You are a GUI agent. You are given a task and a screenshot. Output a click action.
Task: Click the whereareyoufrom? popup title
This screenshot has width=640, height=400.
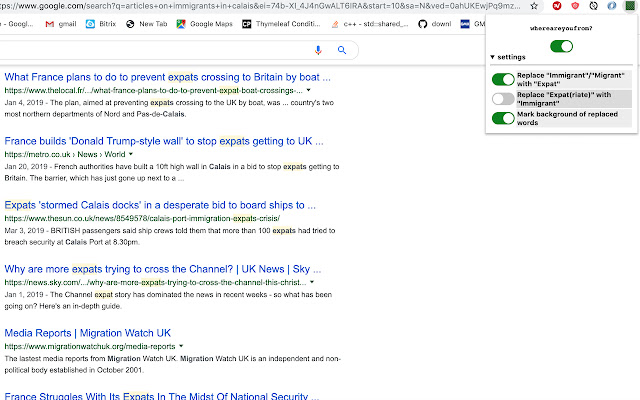pos(561,28)
